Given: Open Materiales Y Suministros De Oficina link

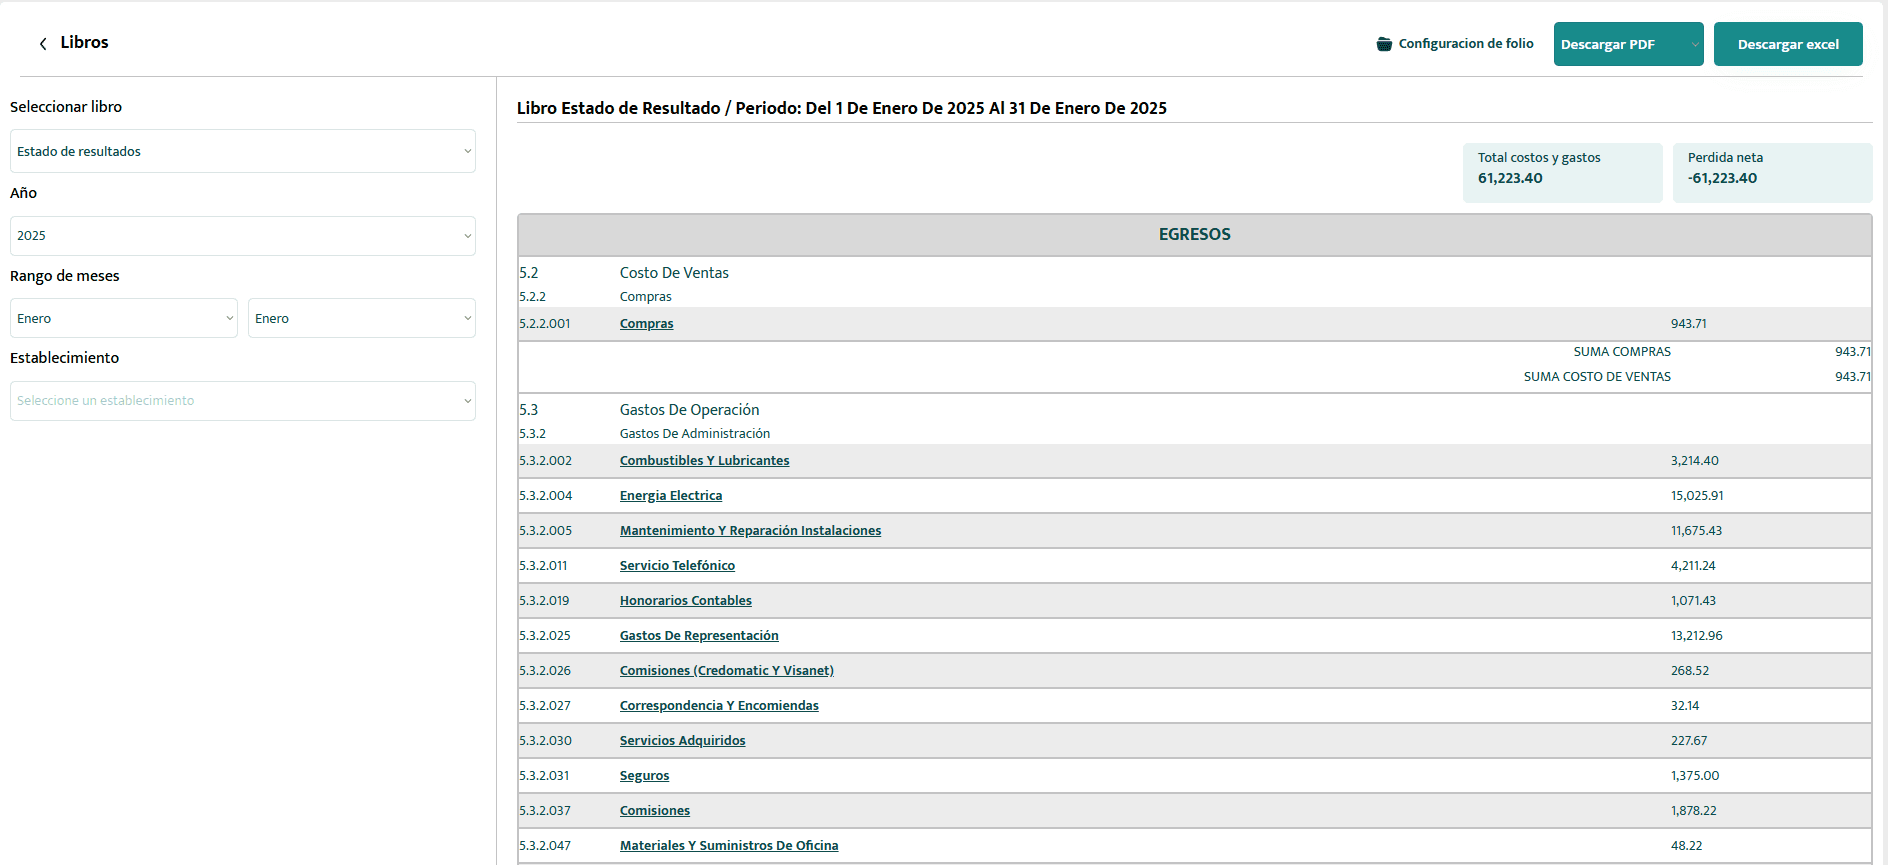Looking at the screenshot, I should 729,846.
